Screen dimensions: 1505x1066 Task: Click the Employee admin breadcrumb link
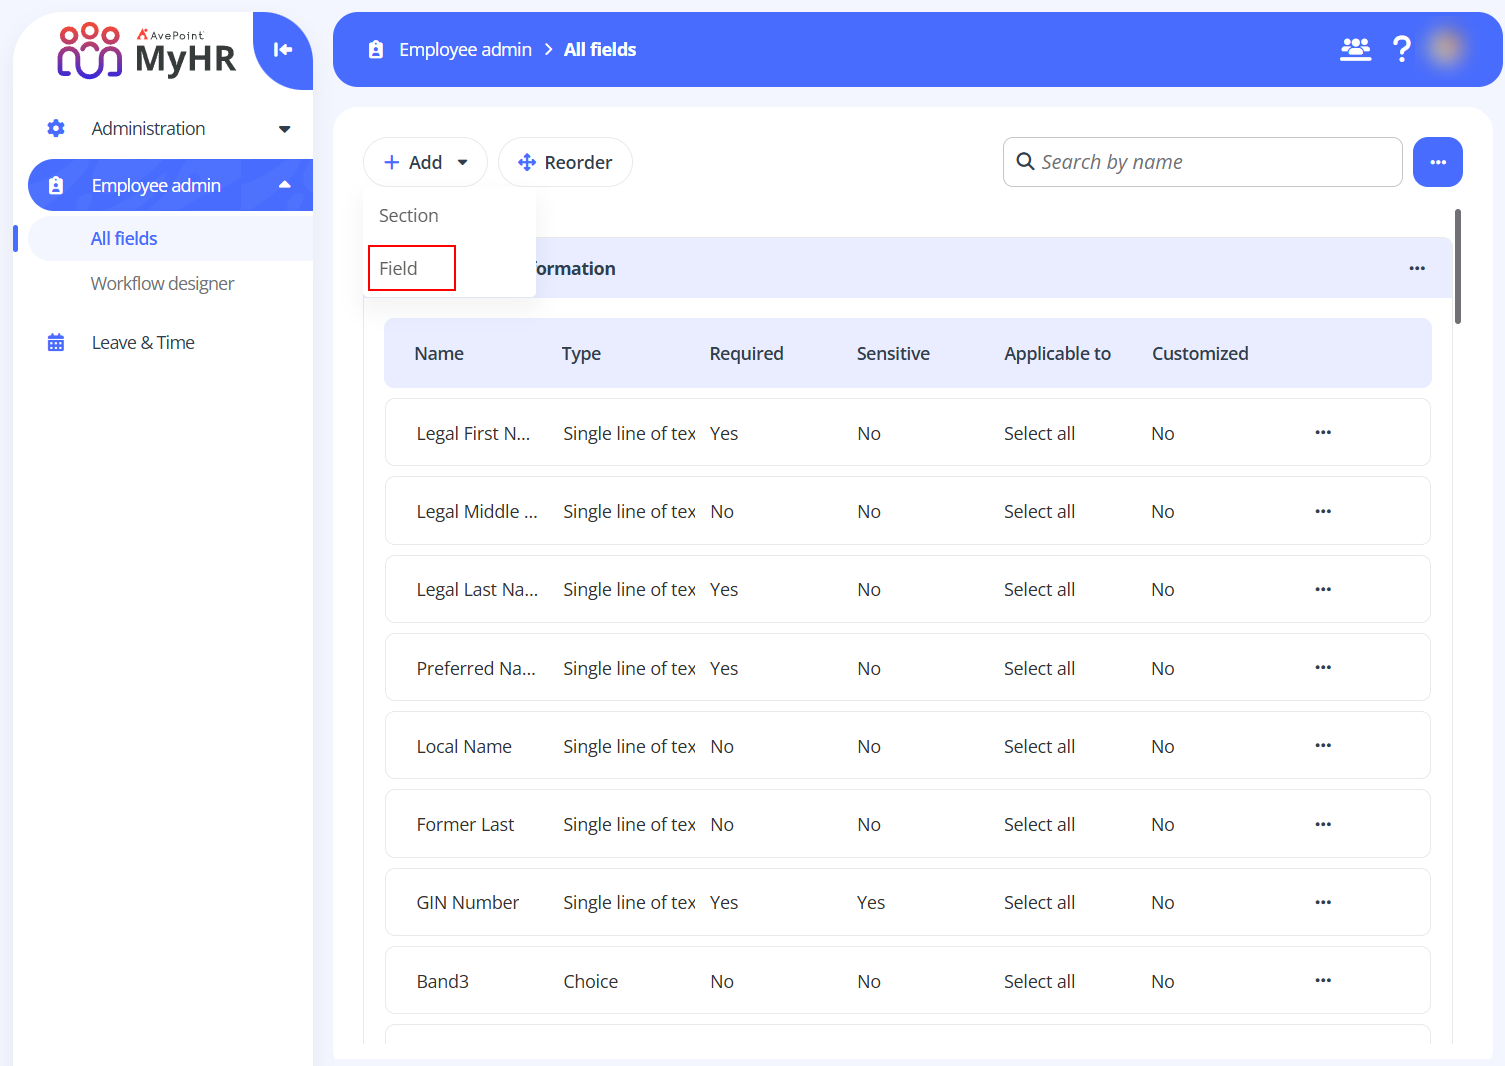(465, 49)
